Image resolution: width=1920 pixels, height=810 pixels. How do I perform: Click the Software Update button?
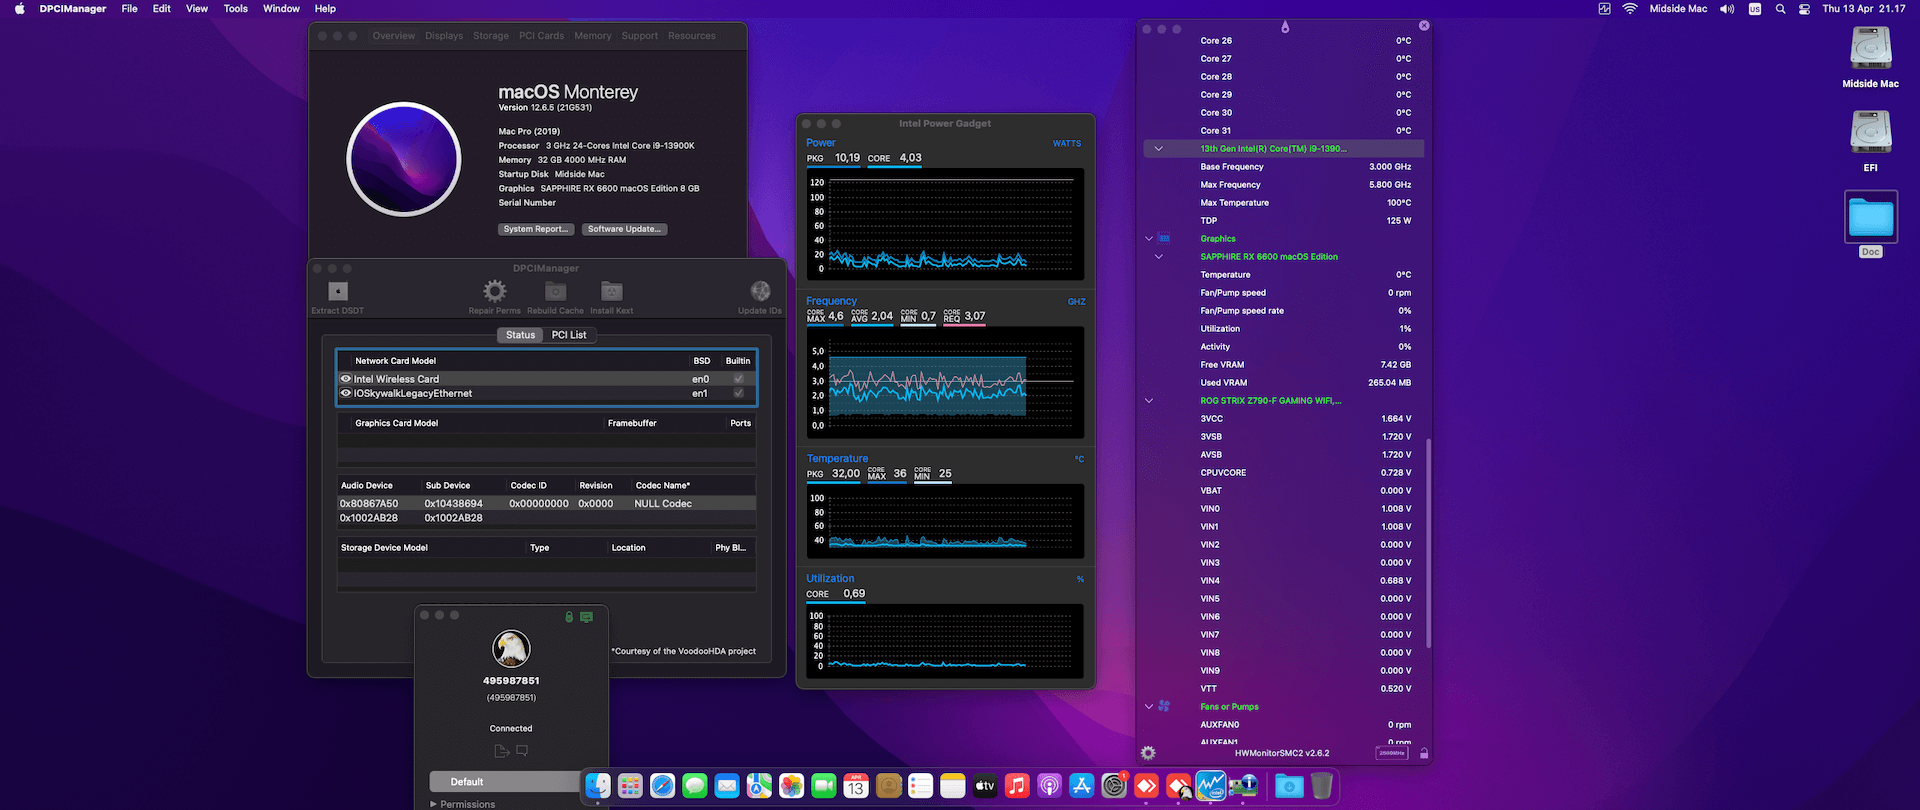(x=624, y=229)
